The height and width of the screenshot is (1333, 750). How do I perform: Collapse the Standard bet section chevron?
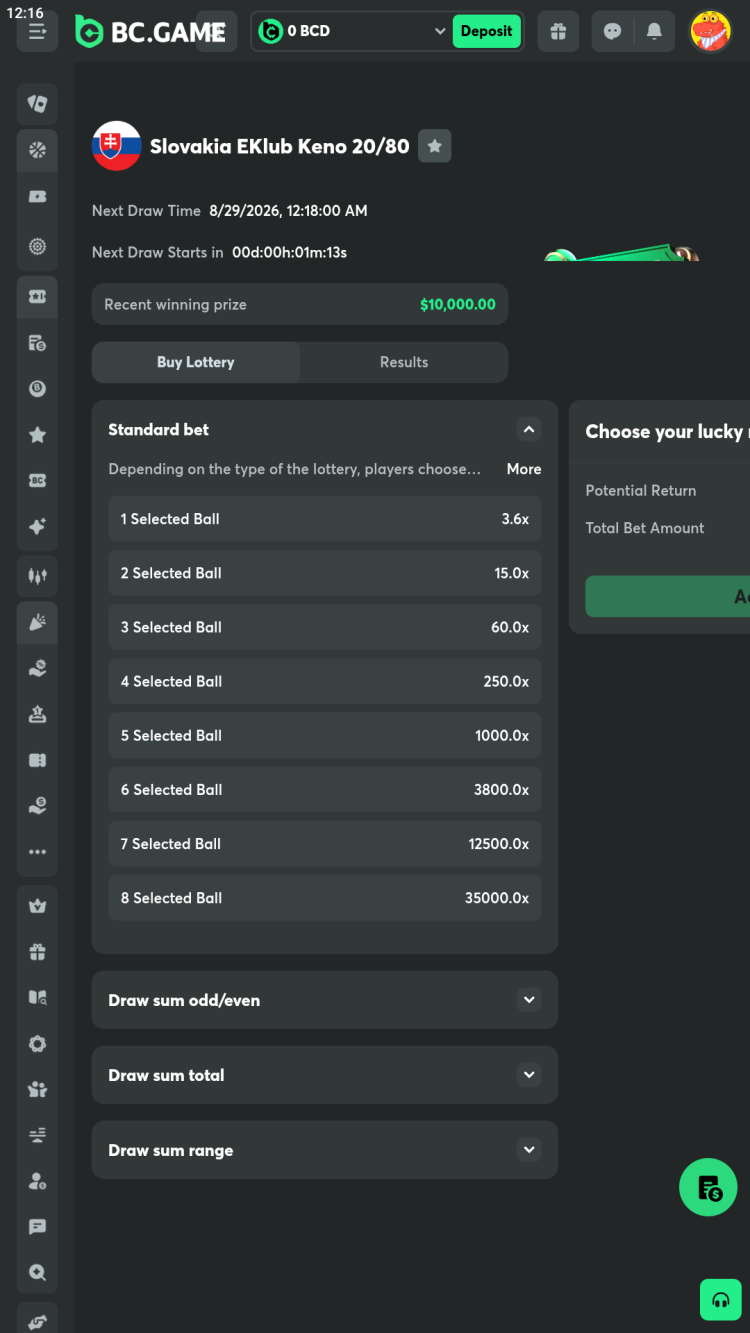pyautogui.click(x=529, y=430)
